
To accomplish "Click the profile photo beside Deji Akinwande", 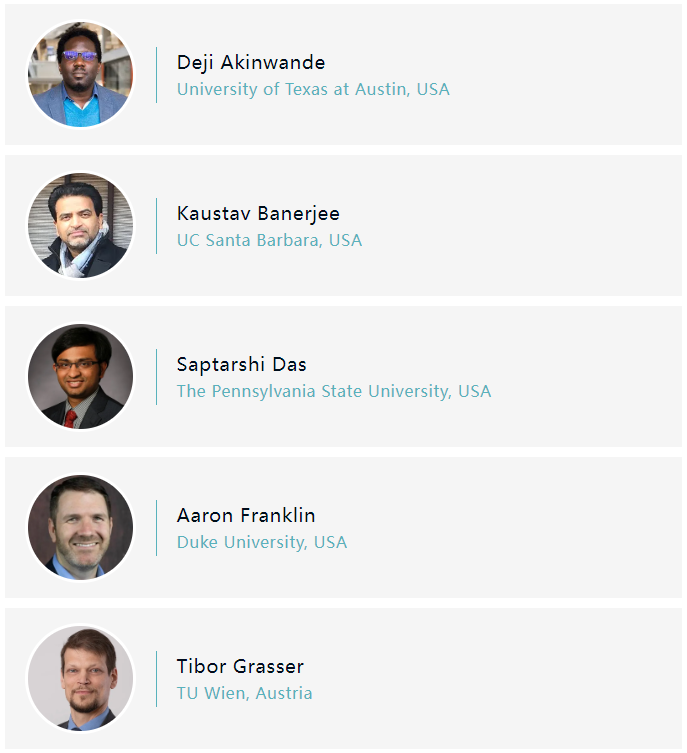I will coord(80,75).
